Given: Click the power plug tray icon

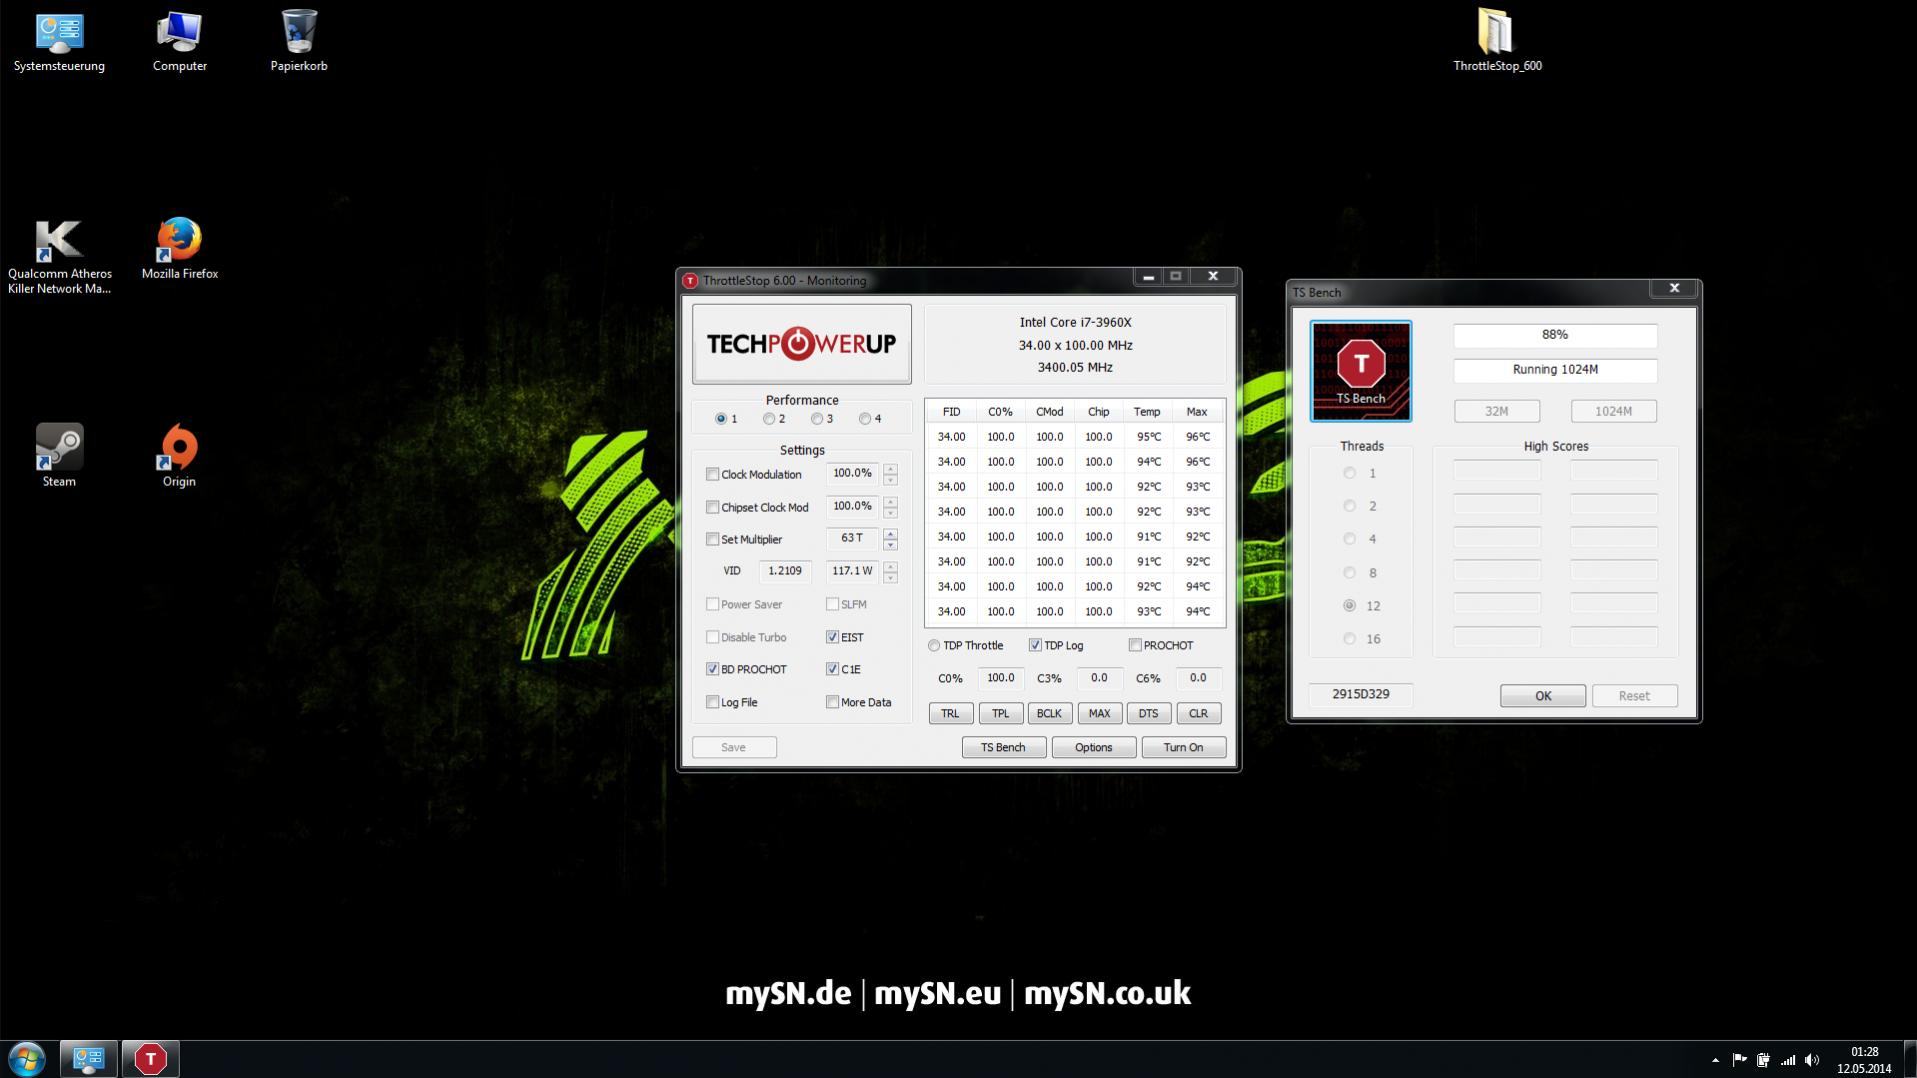Looking at the screenshot, I should tap(1763, 1060).
